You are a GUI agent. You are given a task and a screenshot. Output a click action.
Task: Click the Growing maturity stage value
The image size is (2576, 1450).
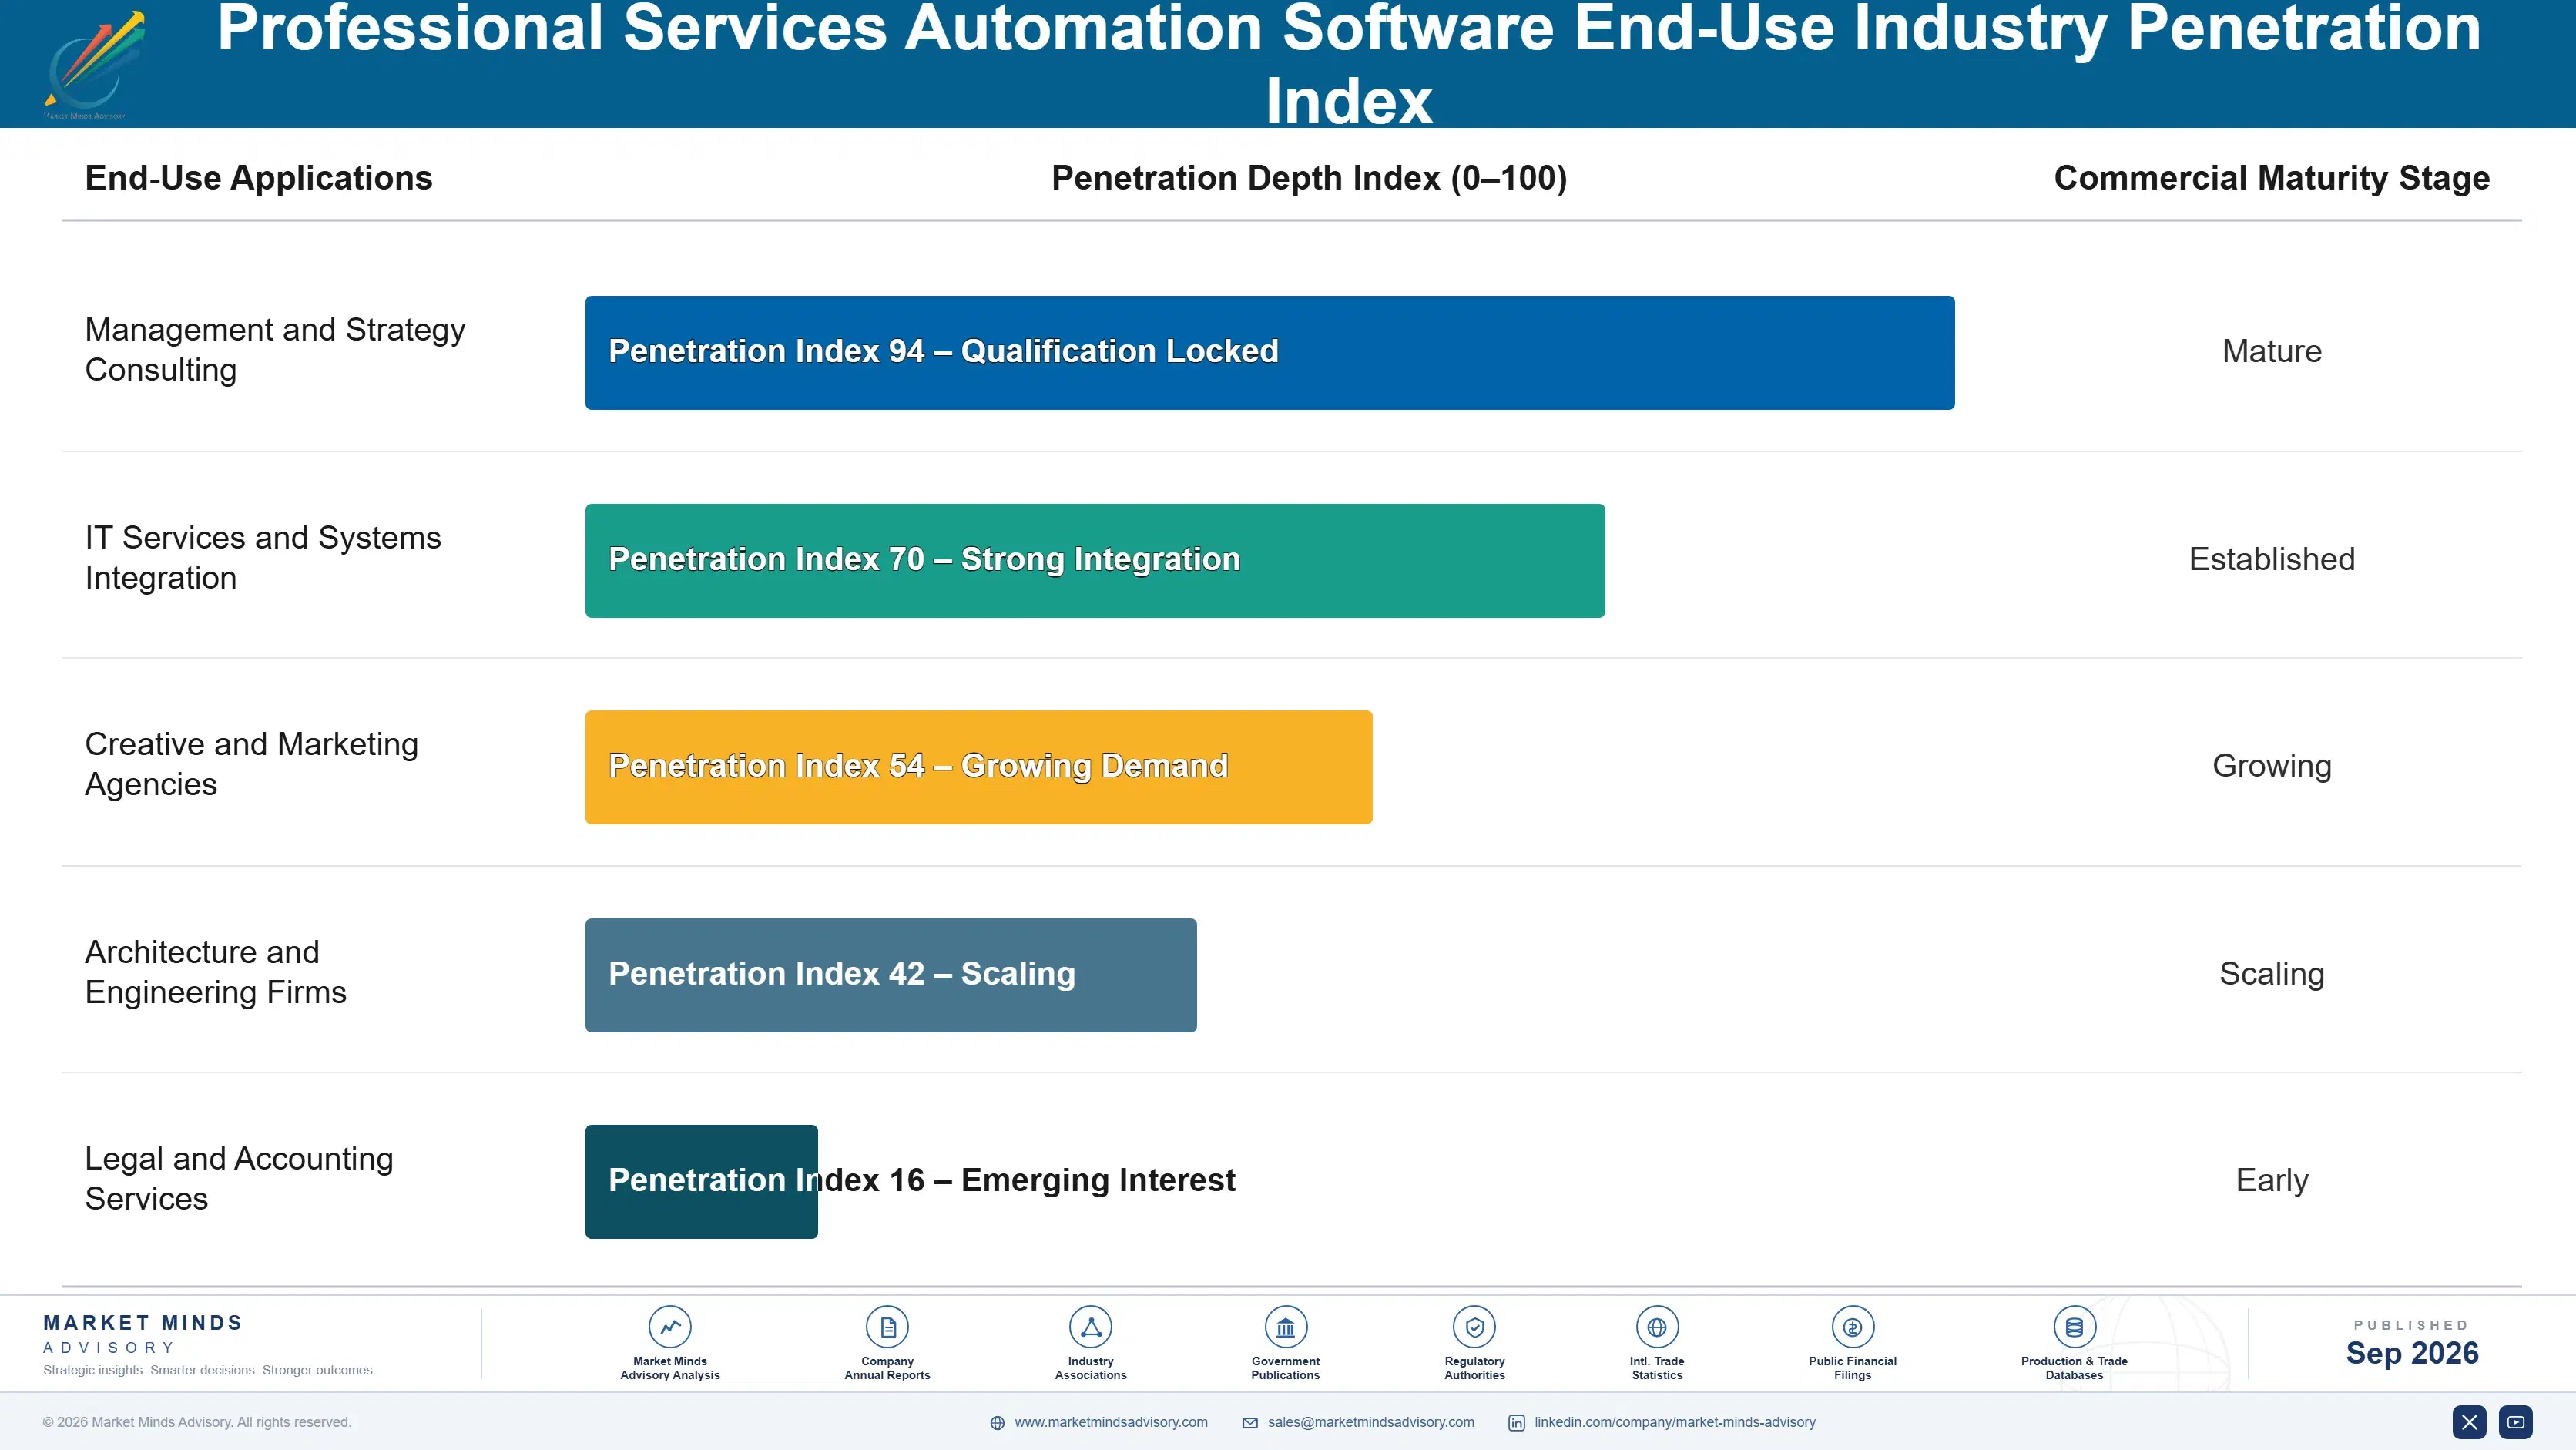[2272, 766]
